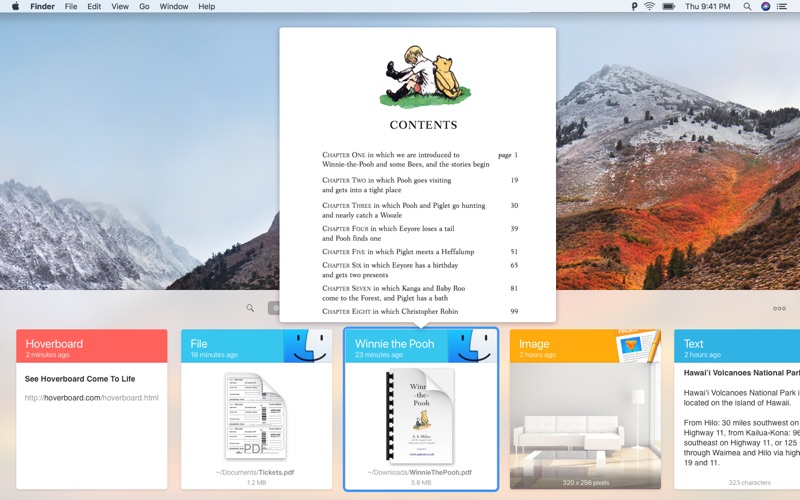
Task: Open the Window menu
Action: [173, 7]
